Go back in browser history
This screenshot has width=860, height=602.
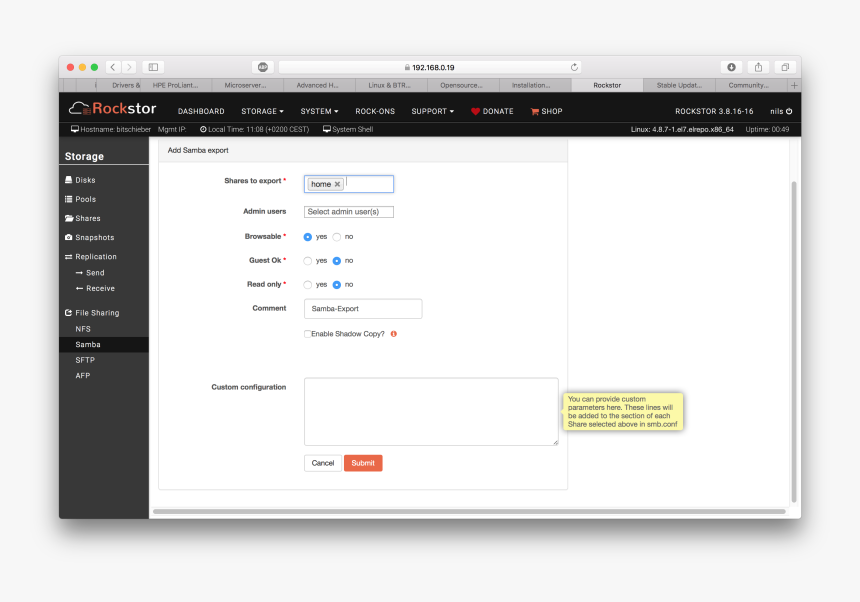(x=113, y=67)
